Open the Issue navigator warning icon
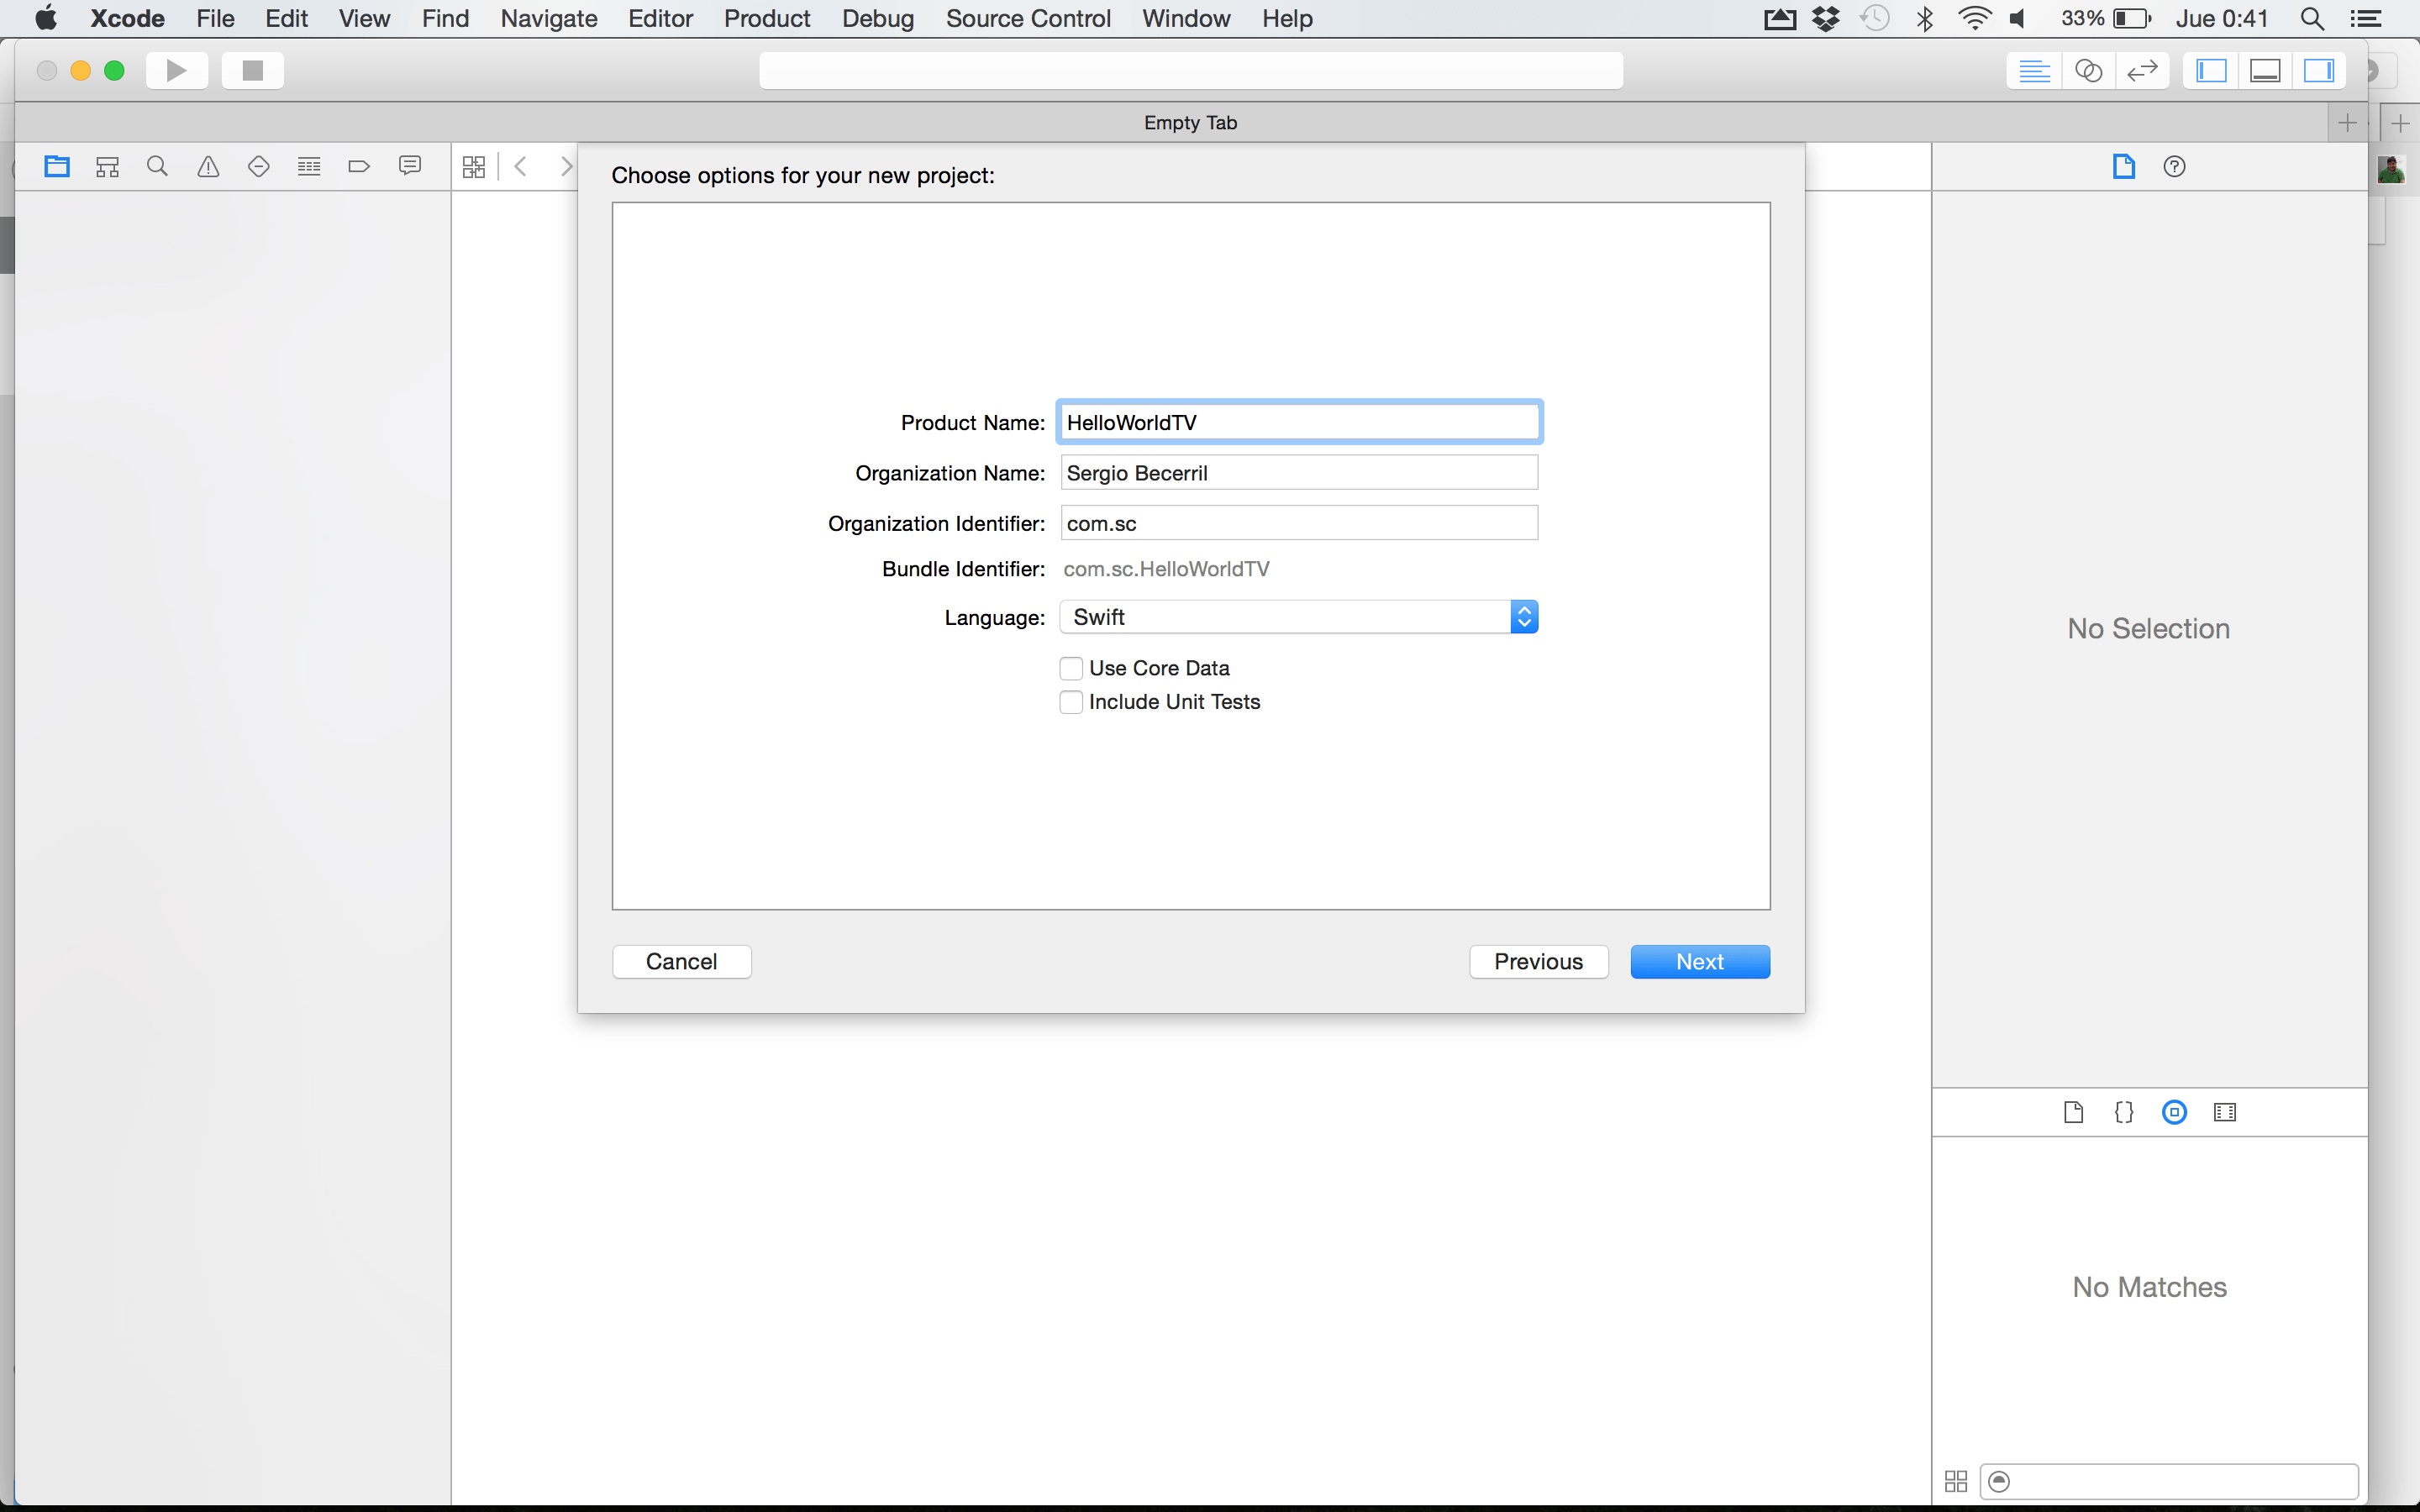The width and height of the screenshot is (2420, 1512). click(x=208, y=166)
